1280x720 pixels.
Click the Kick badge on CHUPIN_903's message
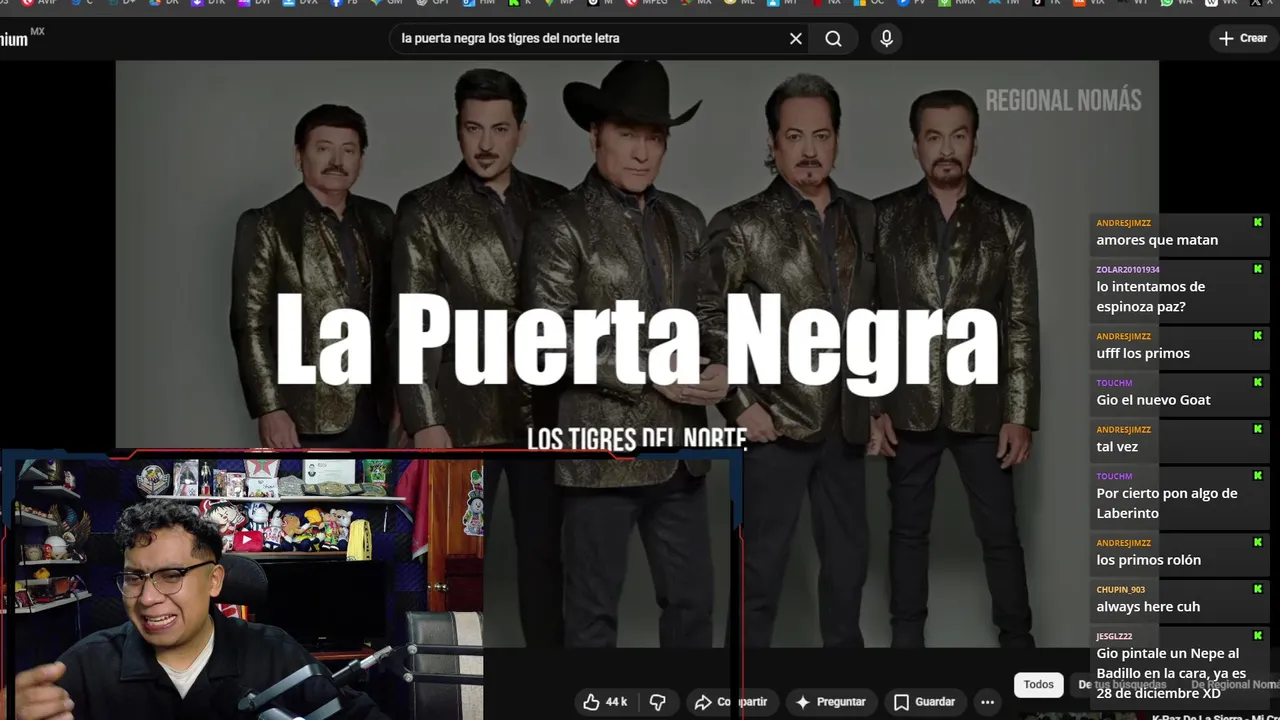(x=1258, y=589)
